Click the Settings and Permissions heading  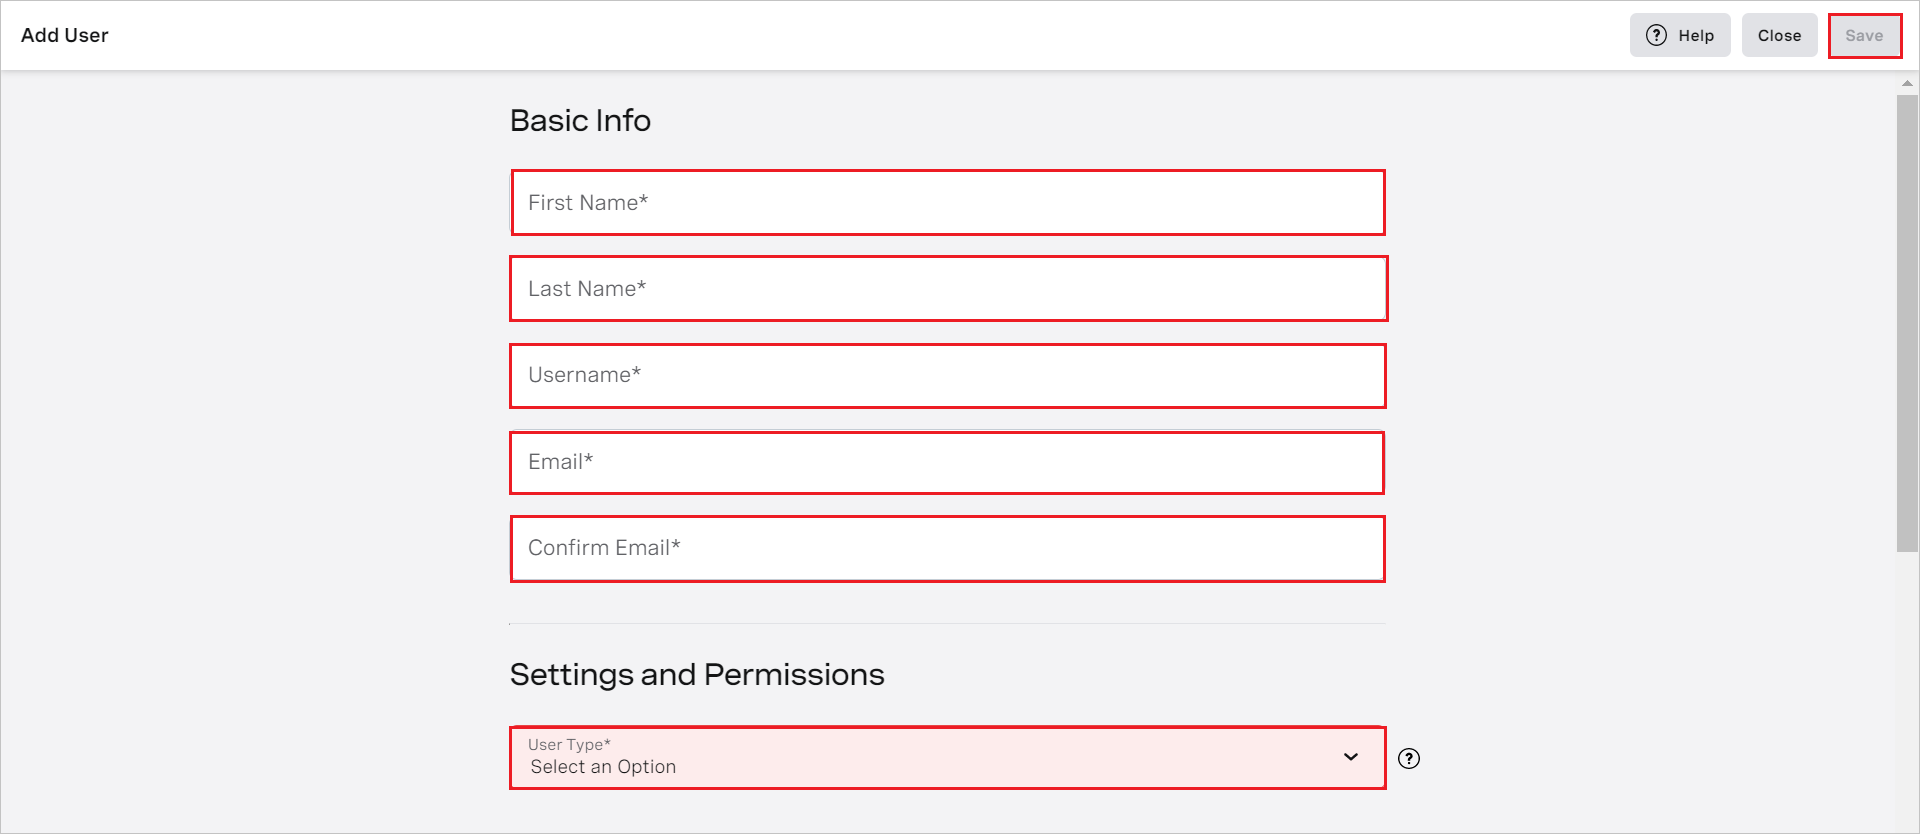coord(697,674)
